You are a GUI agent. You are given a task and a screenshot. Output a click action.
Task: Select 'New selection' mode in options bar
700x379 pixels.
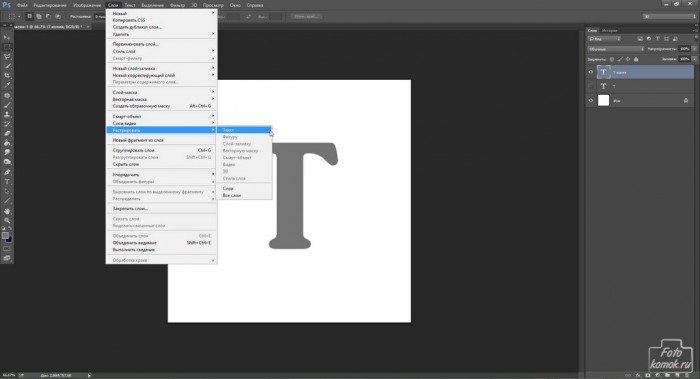tap(29, 17)
